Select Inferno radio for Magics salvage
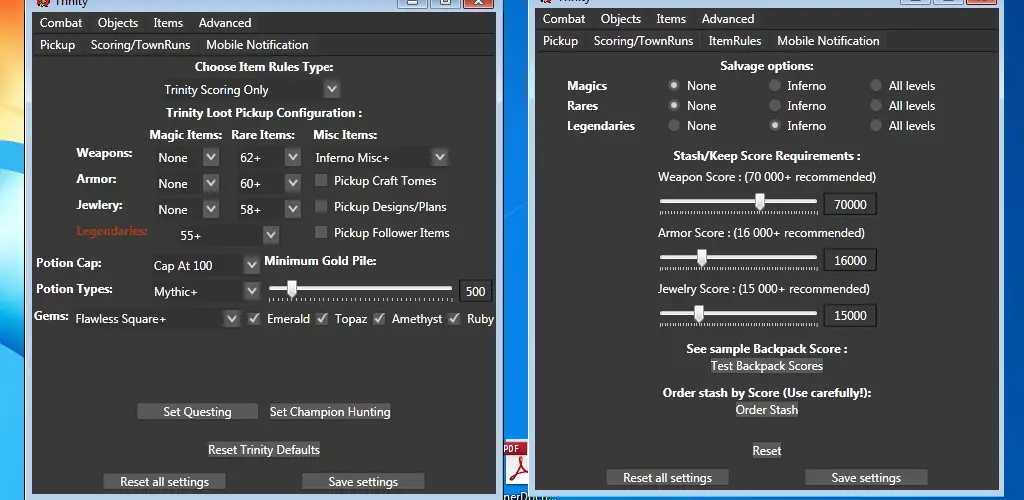1024x500 pixels. [x=775, y=86]
